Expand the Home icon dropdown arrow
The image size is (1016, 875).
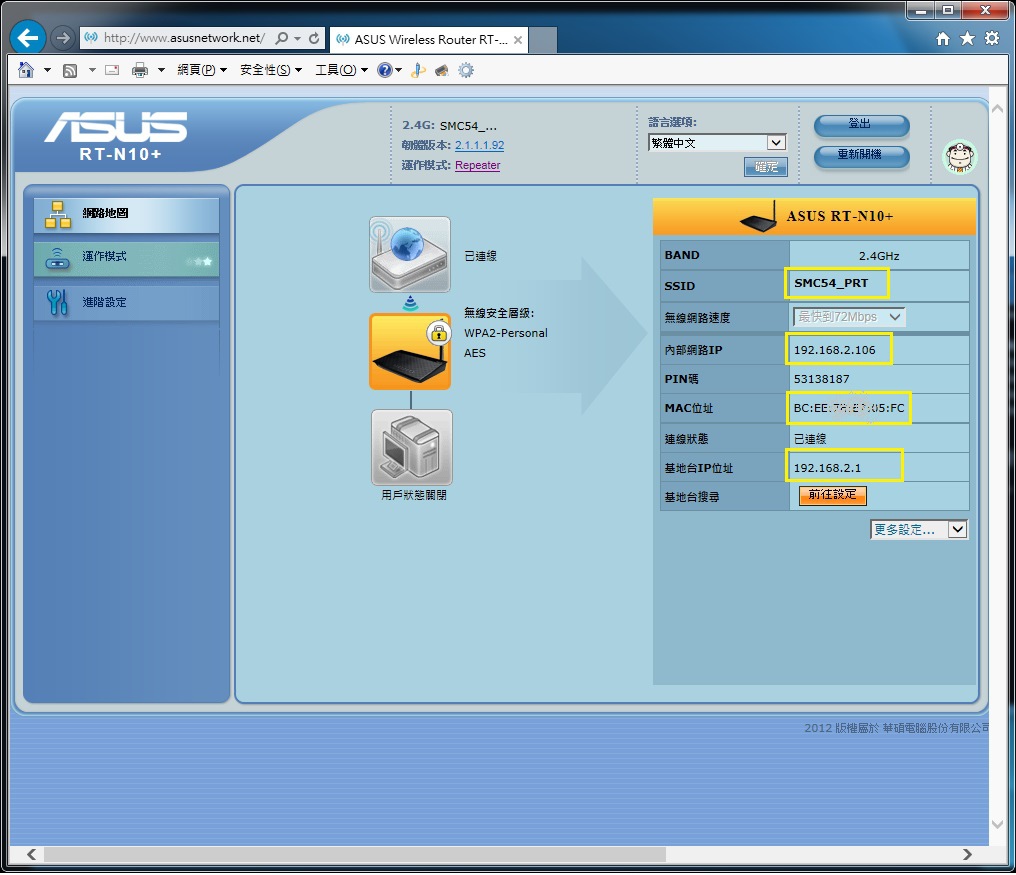47,70
